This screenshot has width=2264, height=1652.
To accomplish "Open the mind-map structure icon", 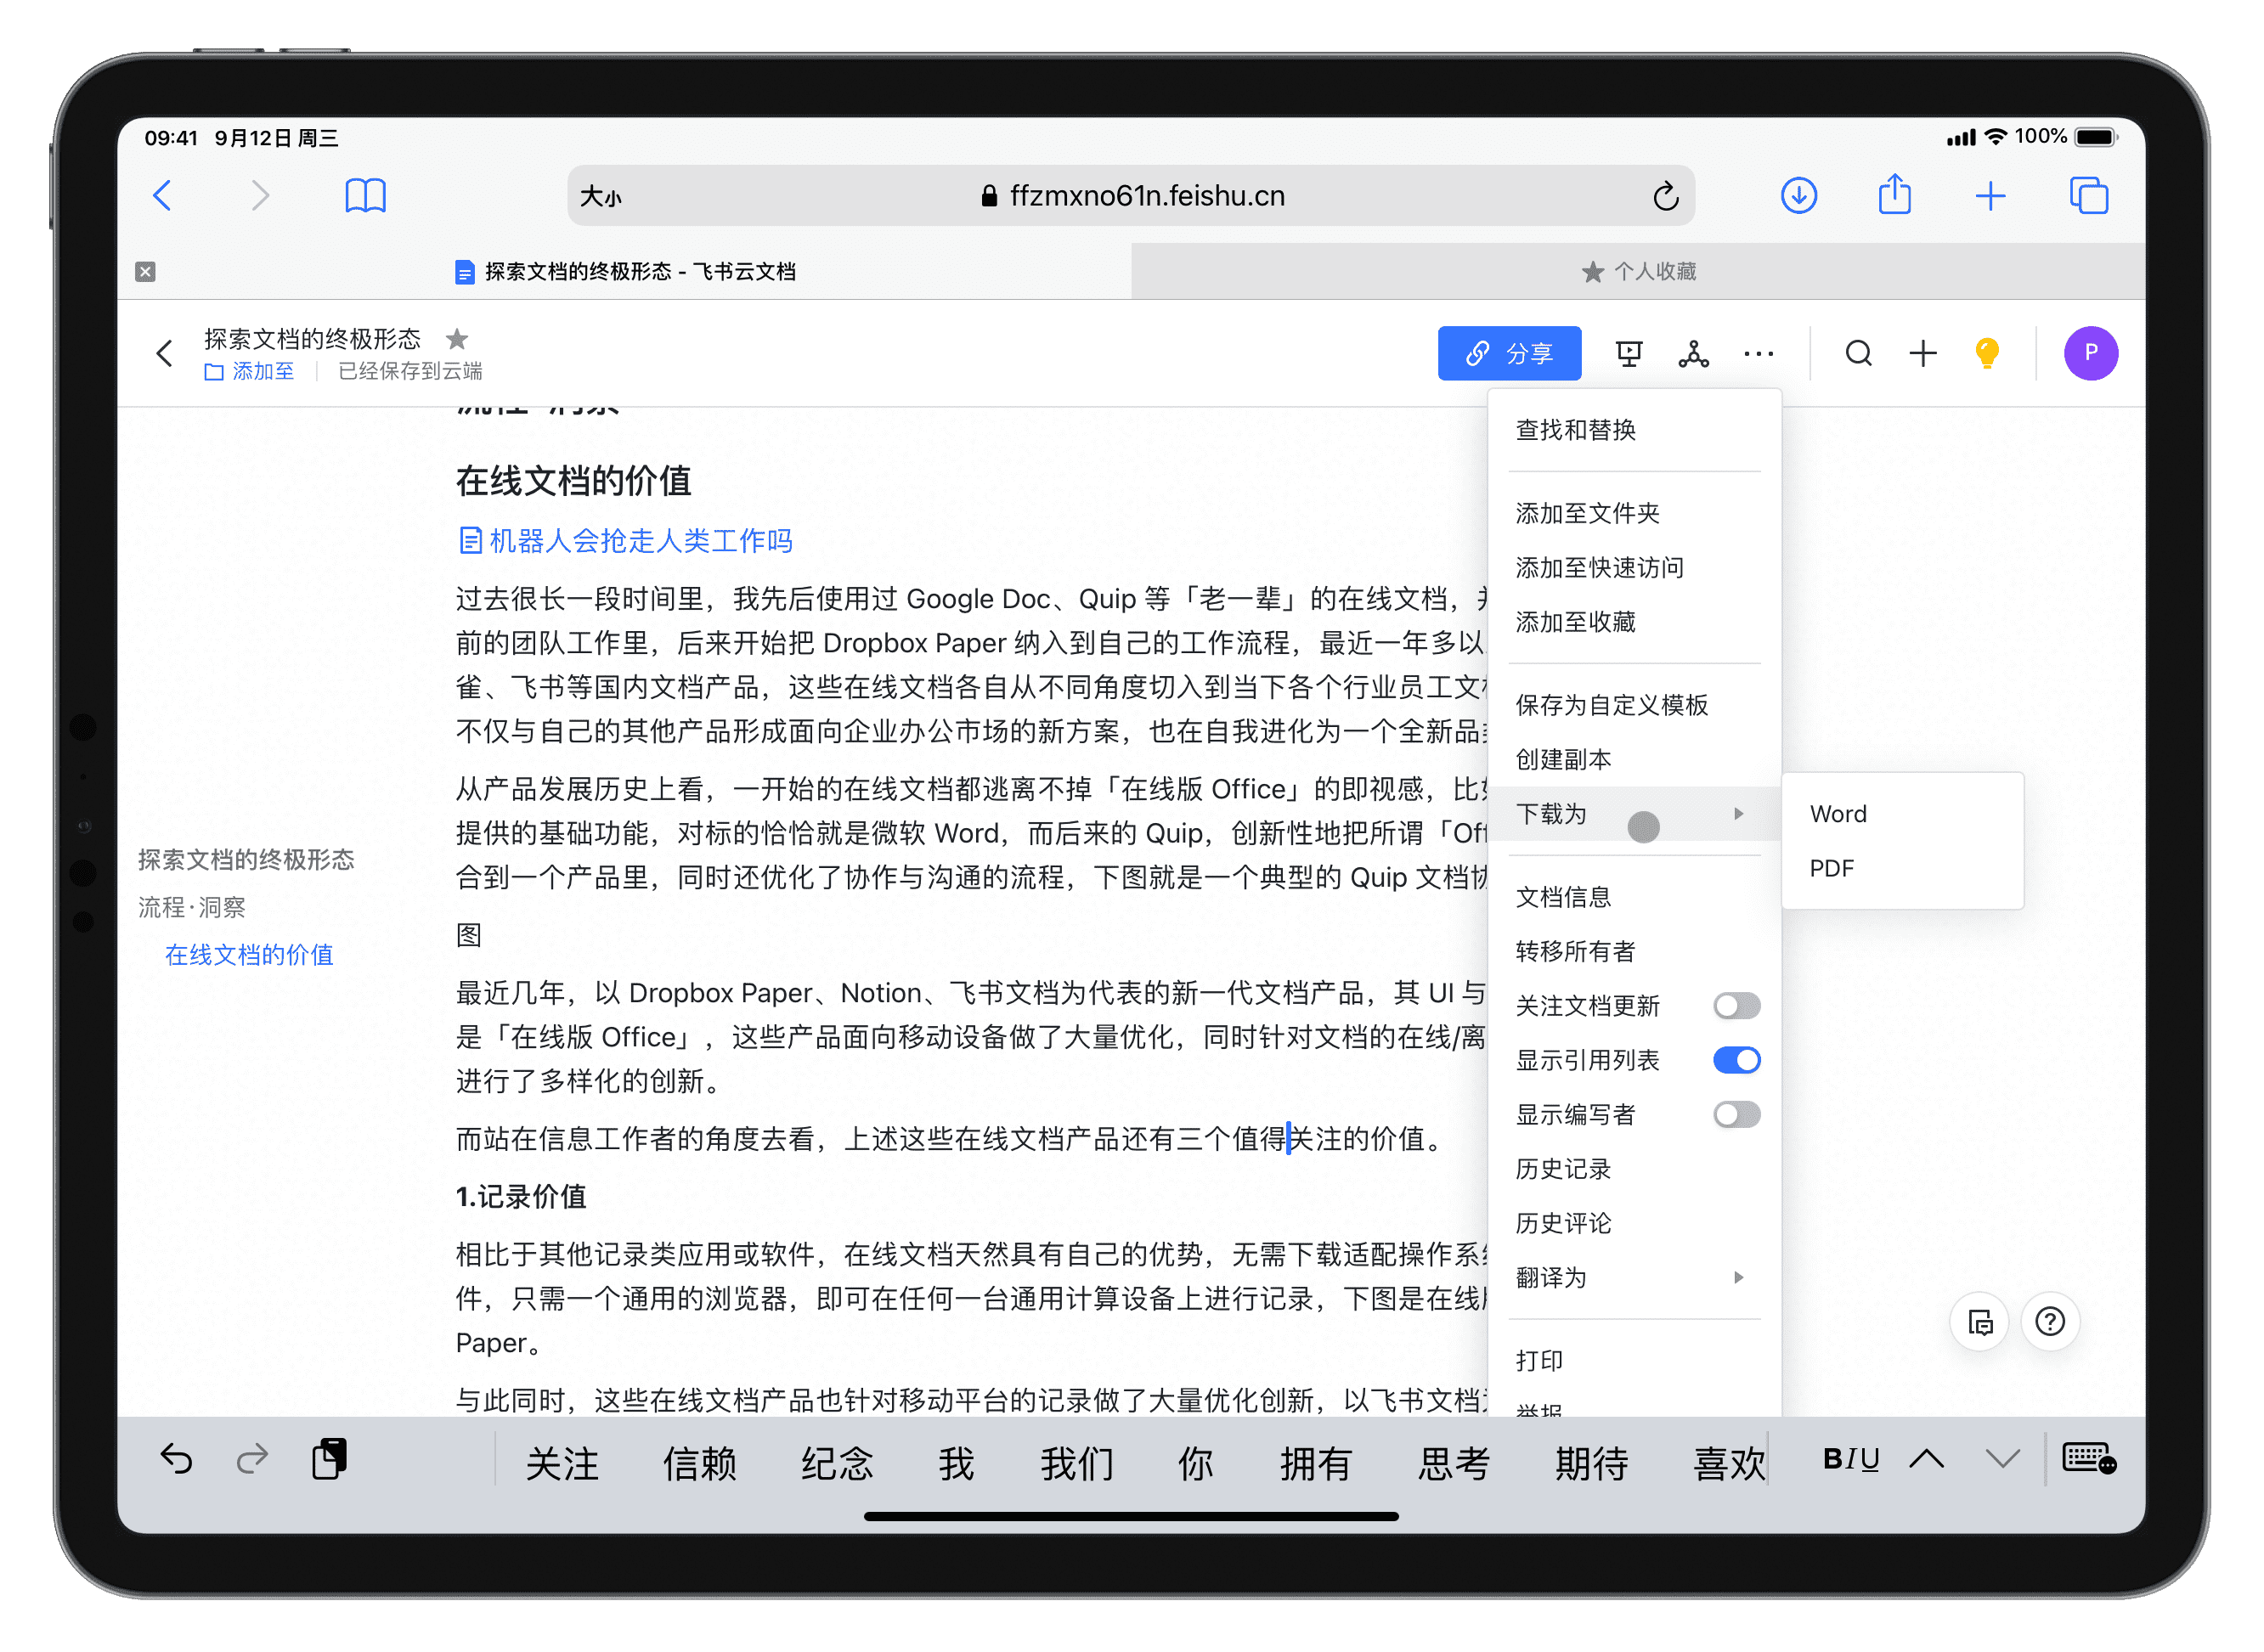I will click(1693, 353).
